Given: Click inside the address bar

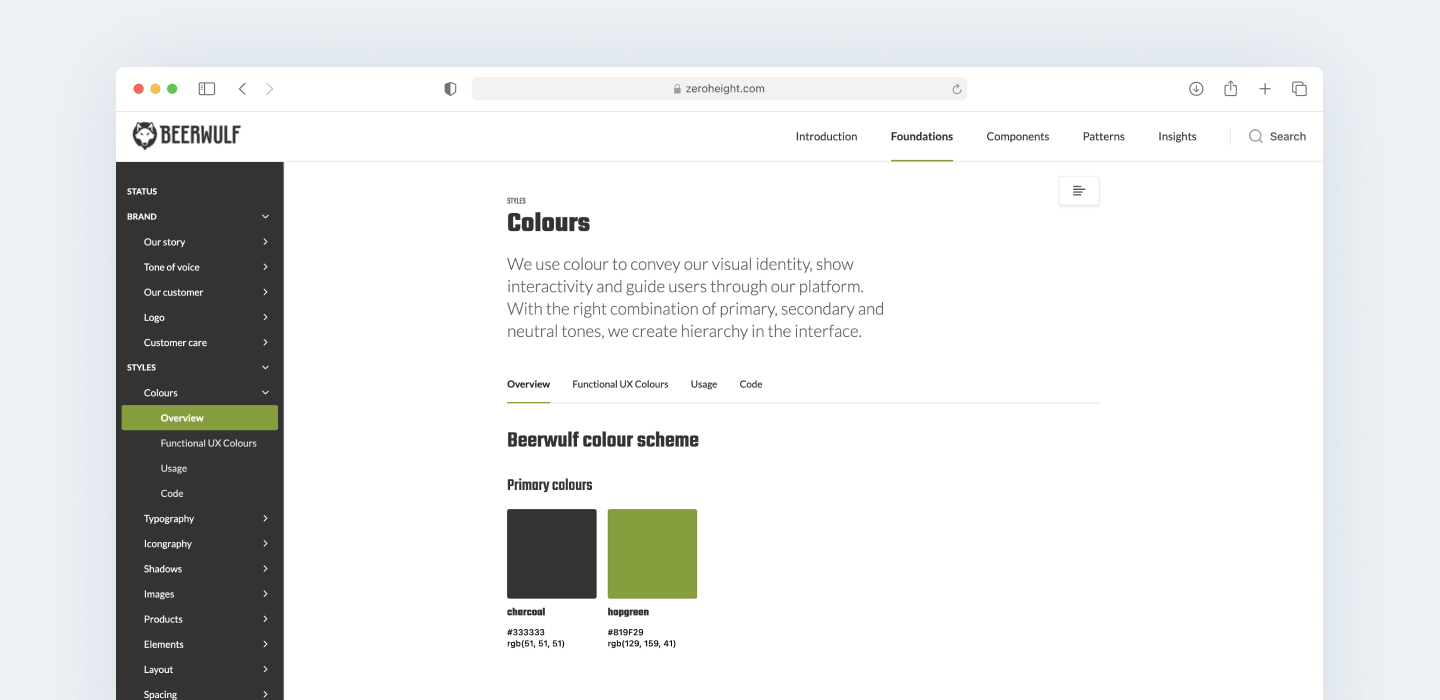Looking at the screenshot, I should pos(719,88).
